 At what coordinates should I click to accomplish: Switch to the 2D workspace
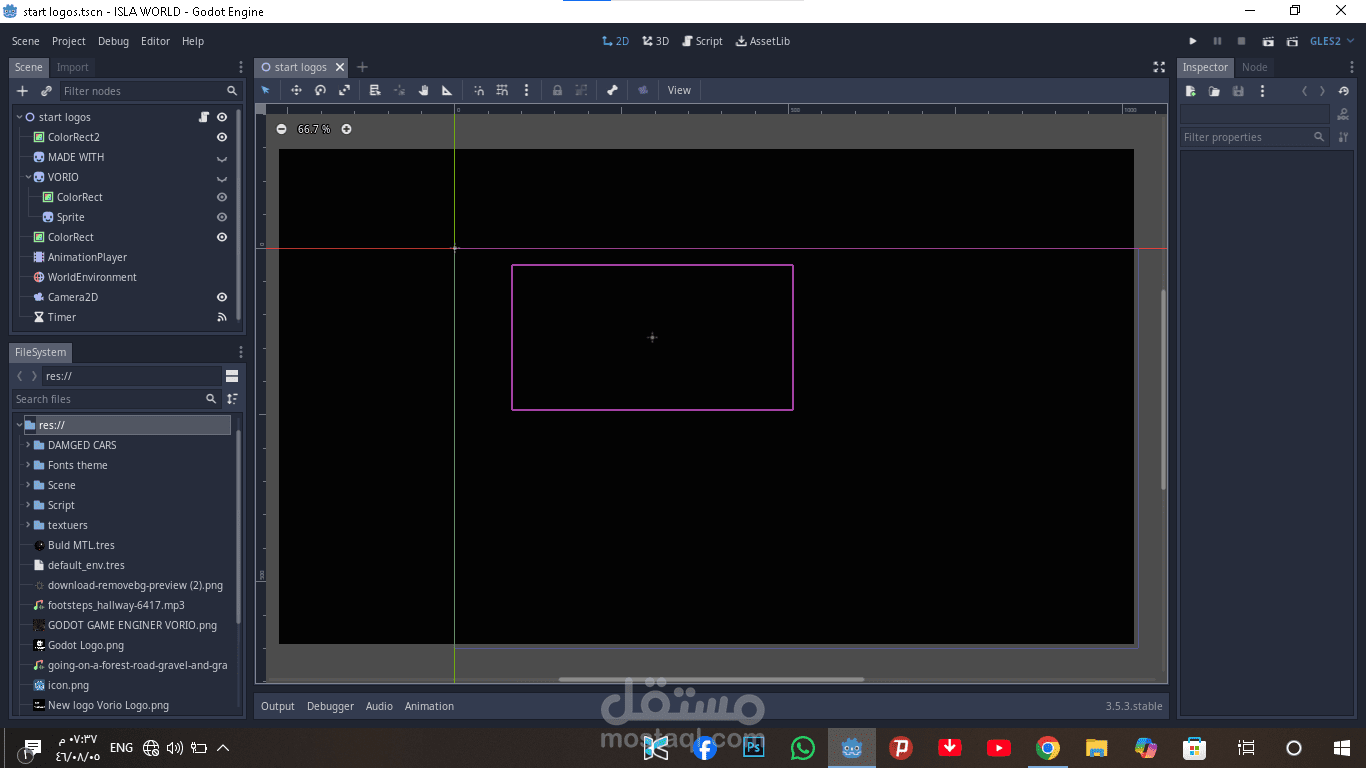click(x=616, y=41)
